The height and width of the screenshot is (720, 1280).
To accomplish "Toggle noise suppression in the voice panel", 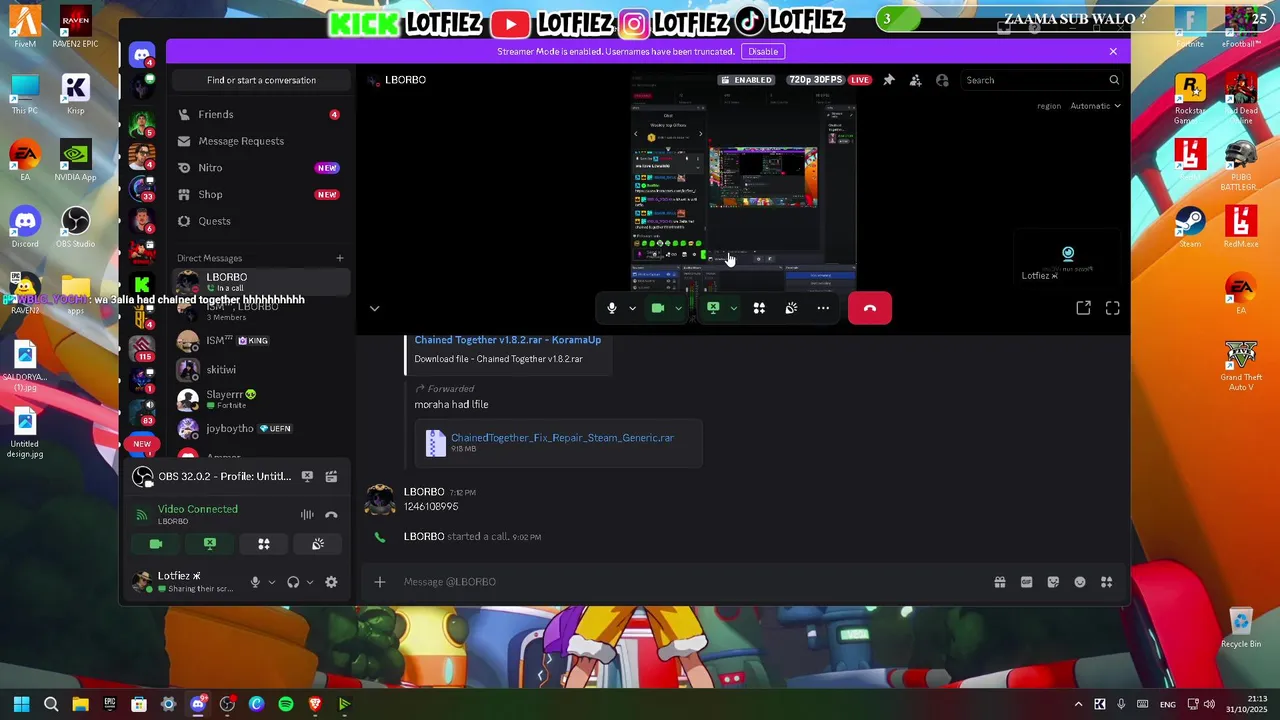I will point(307,515).
